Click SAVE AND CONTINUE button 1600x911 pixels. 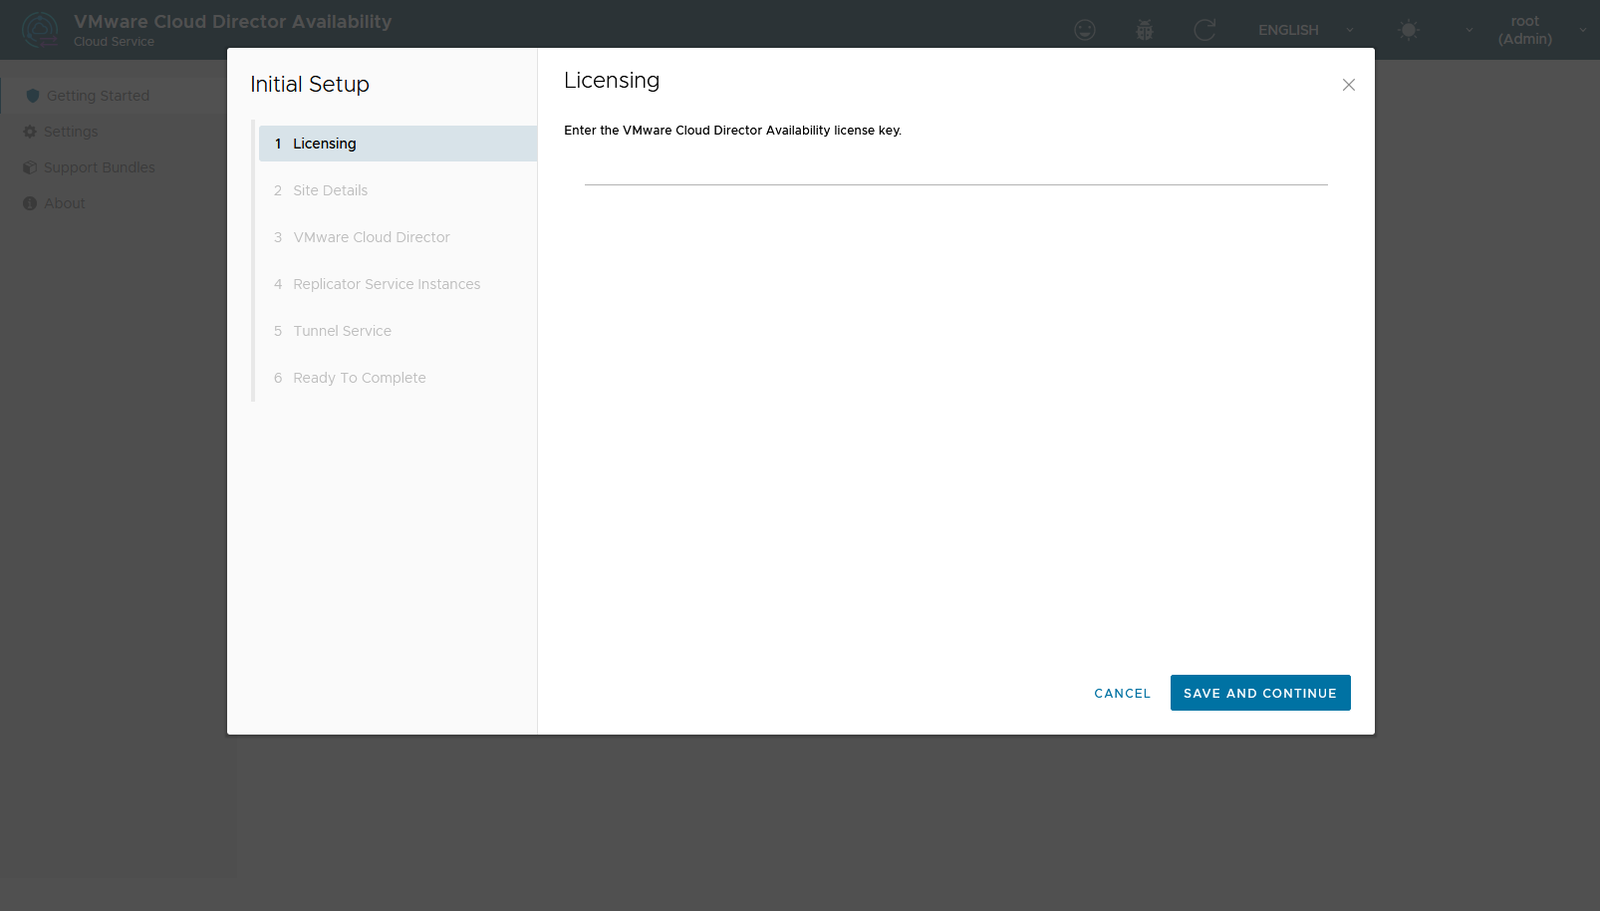1260,693
